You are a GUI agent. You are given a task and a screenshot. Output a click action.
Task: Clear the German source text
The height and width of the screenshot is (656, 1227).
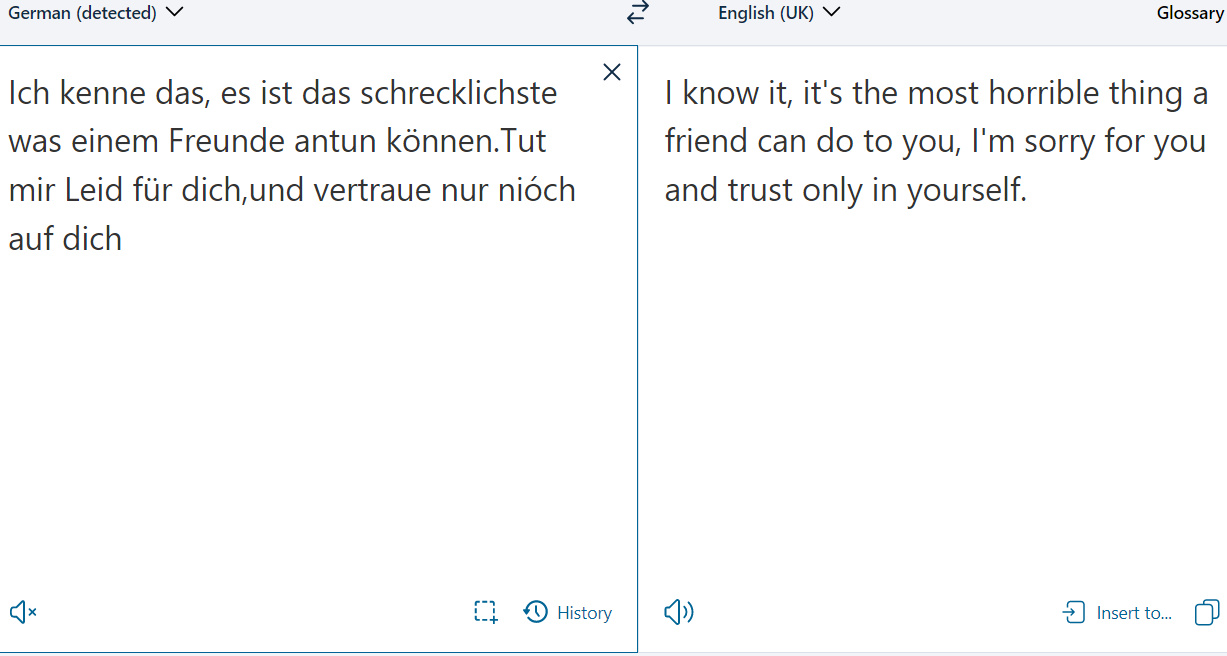(612, 72)
